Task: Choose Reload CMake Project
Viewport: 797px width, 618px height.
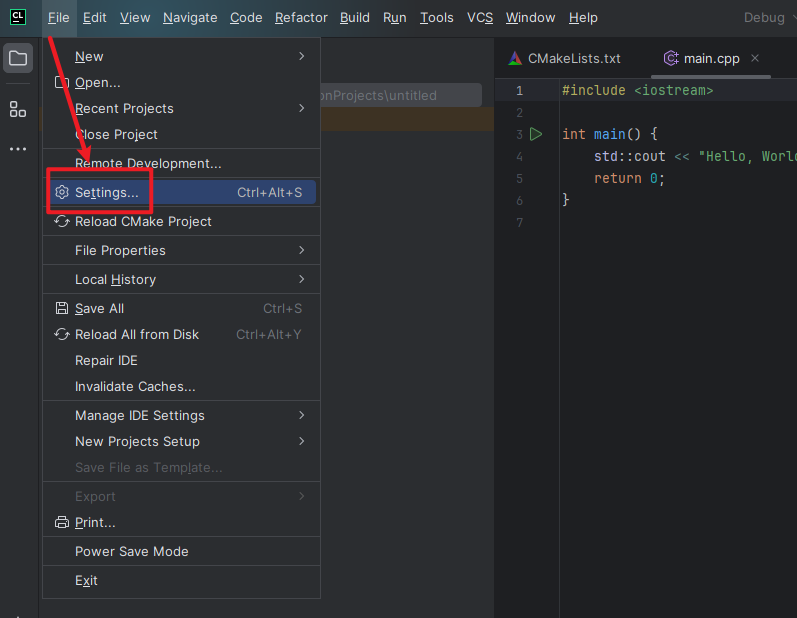Action: [x=143, y=221]
